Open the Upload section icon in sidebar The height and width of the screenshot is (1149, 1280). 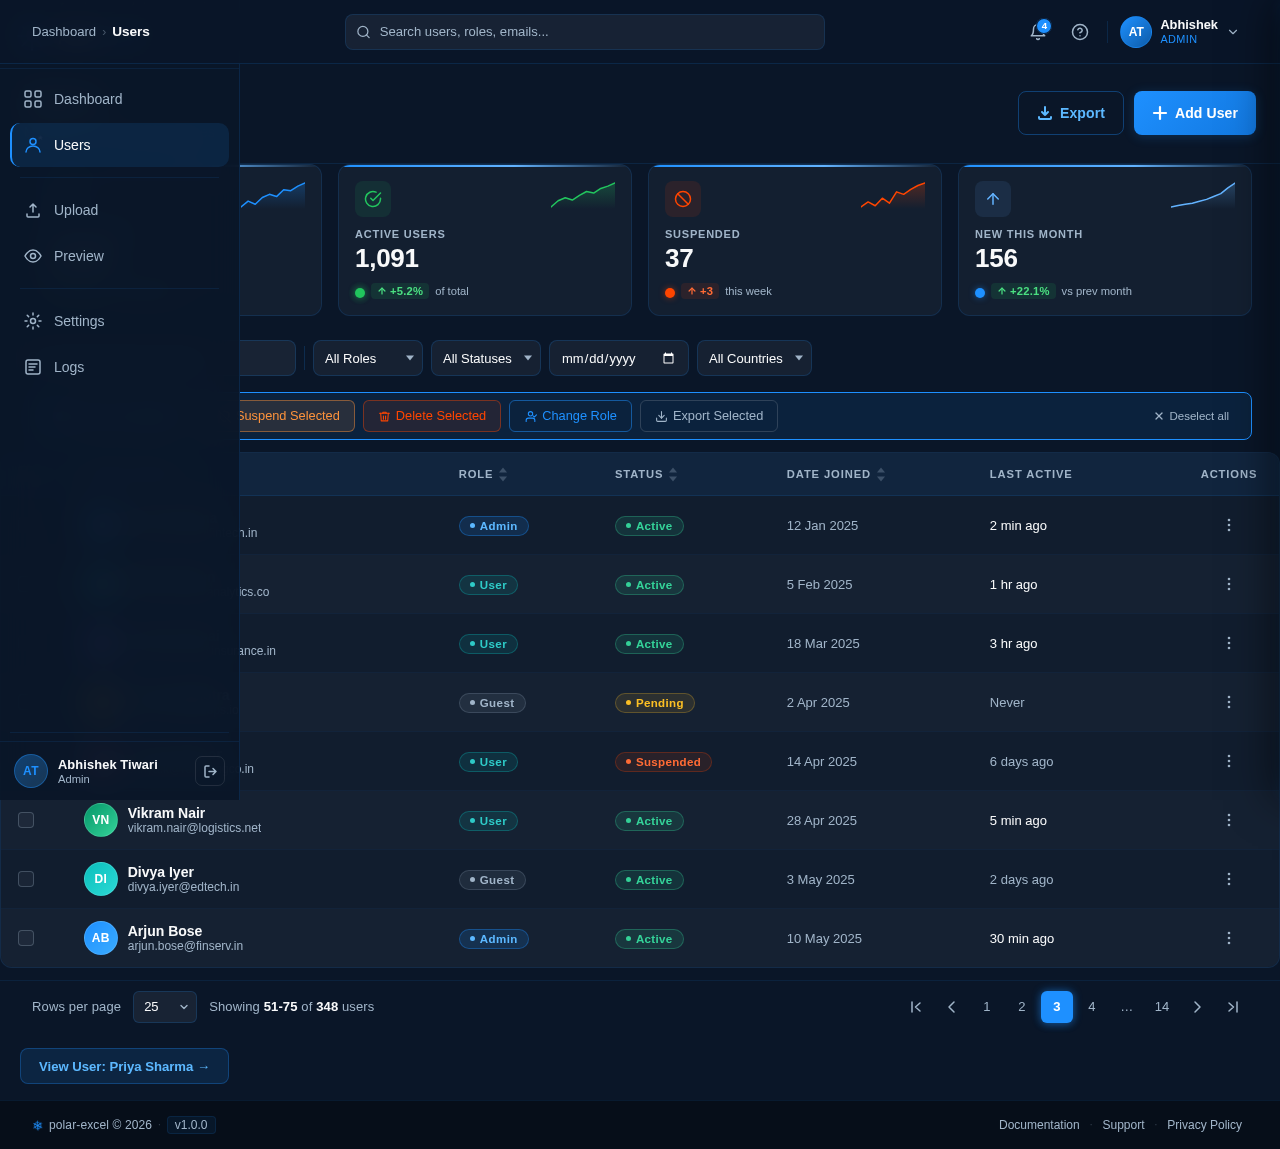point(32,210)
